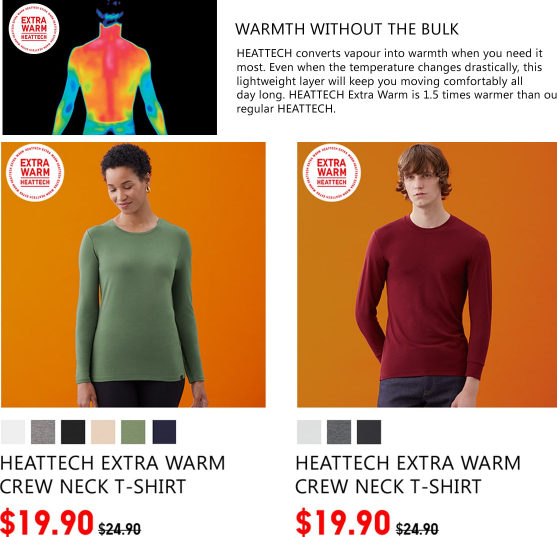
Task: Open women's green crew neck product image
Action: coord(133,275)
